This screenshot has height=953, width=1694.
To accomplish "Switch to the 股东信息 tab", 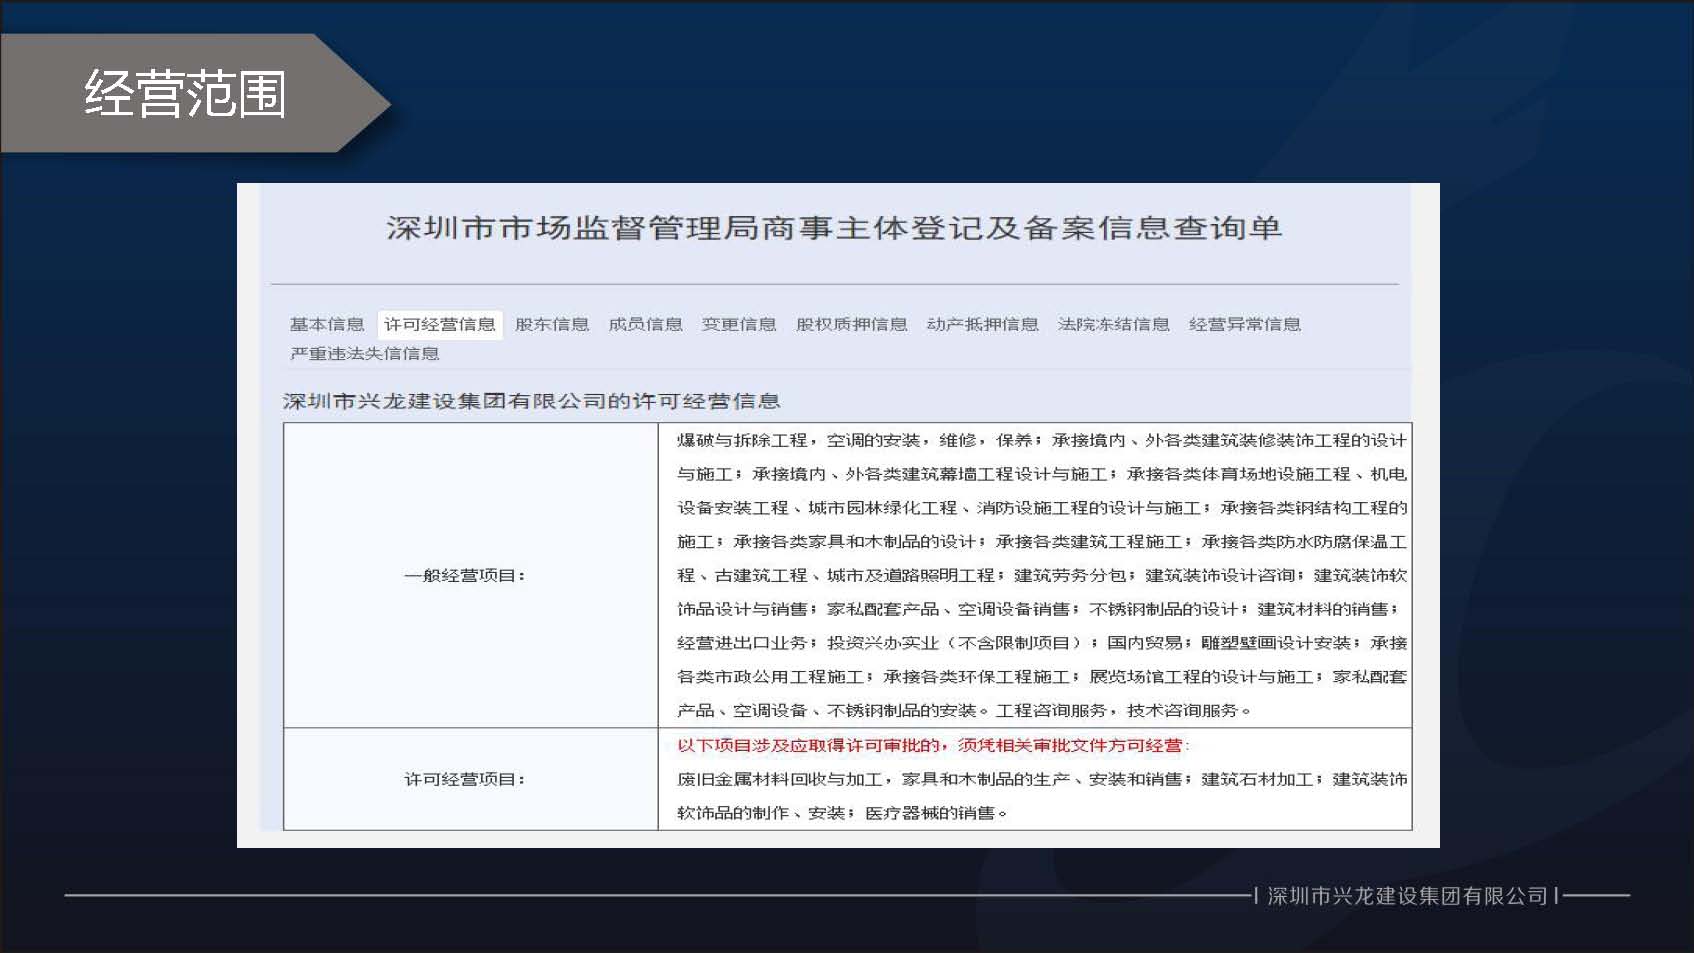I will tap(552, 324).
